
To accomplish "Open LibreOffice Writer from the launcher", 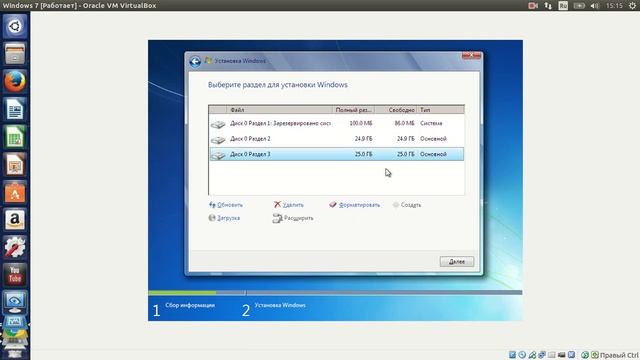I will click(15, 109).
